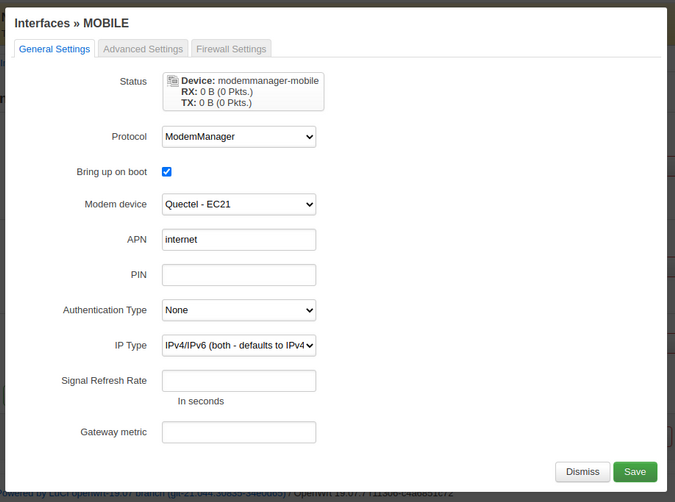Dismiss the interface dialog

click(x=582, y=472)
